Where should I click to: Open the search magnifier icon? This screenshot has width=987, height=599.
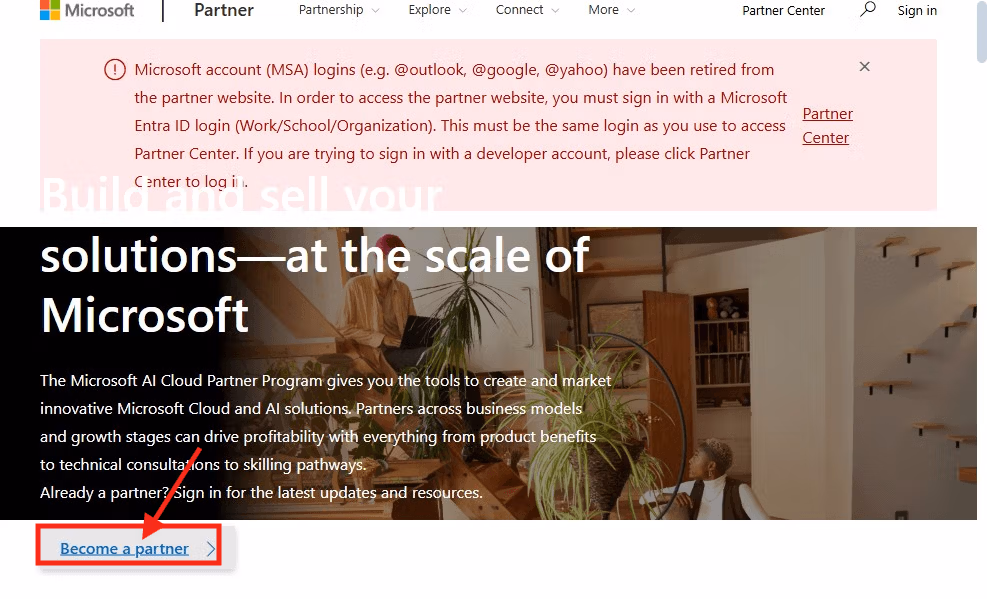[x=868, y=9]
